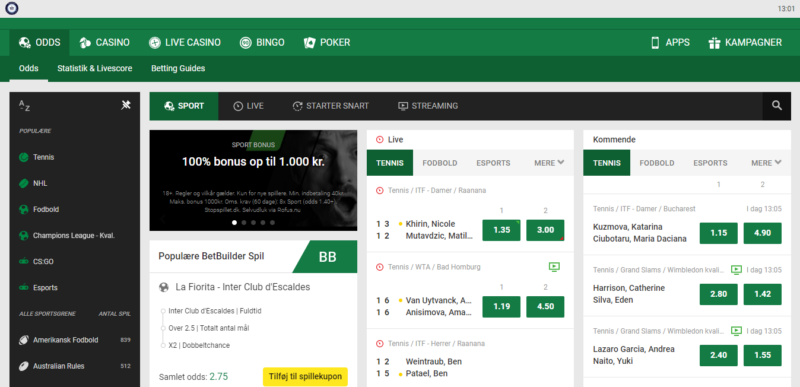
Task: Click the Australian Rules ball icon
Action: (23, 366)
